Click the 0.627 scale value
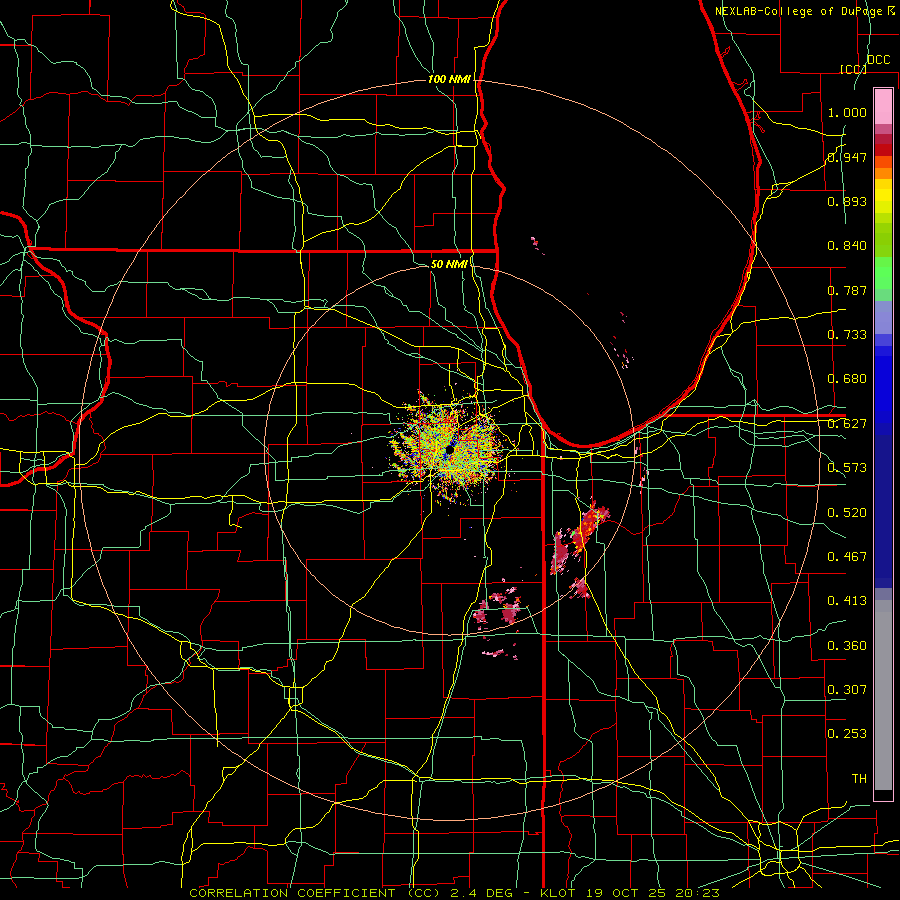Screen dimensions: 900x900 point(847,424)
